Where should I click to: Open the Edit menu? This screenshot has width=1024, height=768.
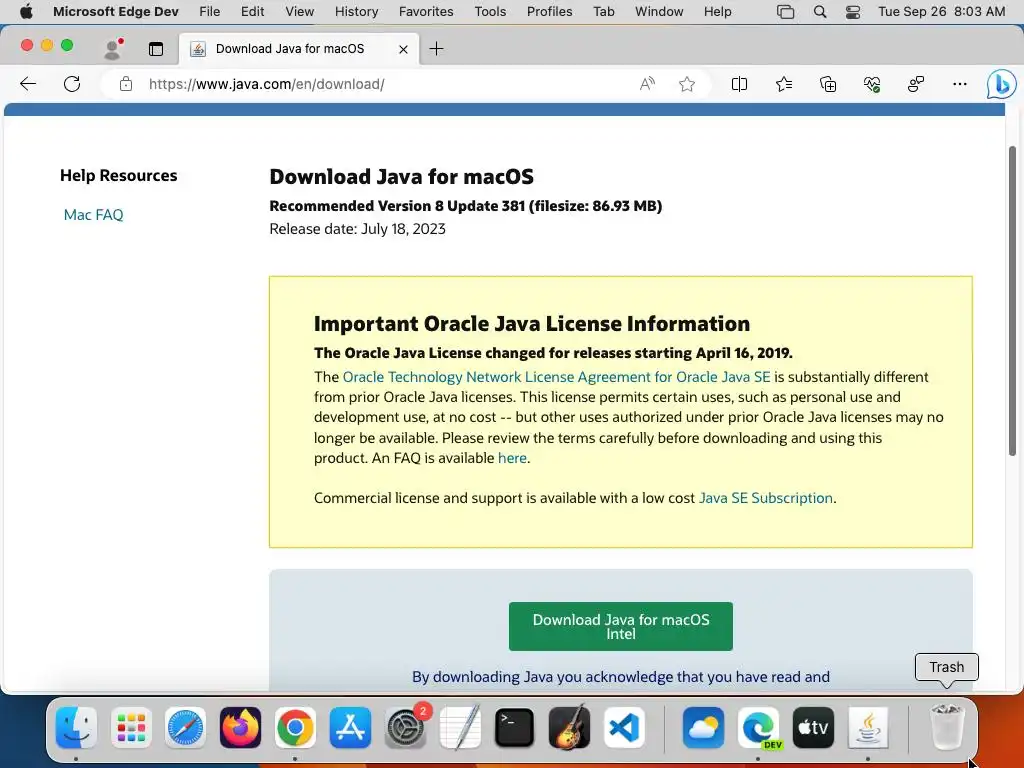[x=252, y=11]
